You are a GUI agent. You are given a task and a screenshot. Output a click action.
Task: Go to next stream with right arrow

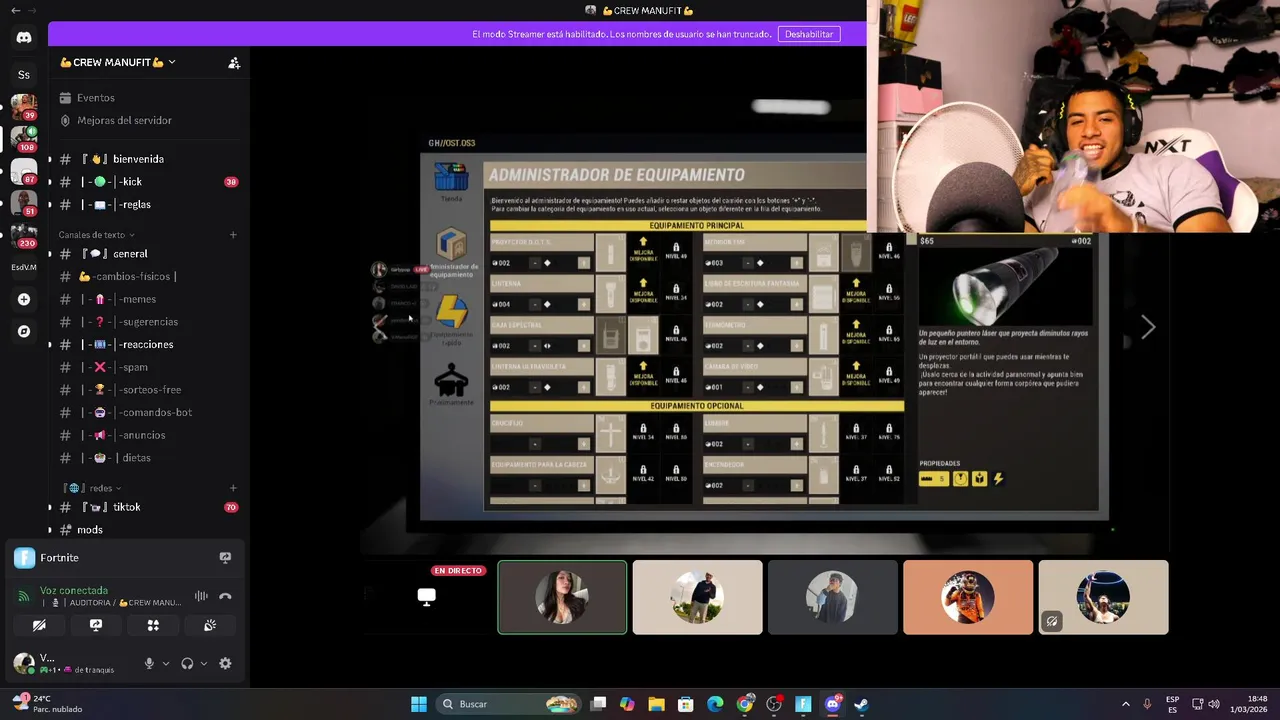(1148, 327)
